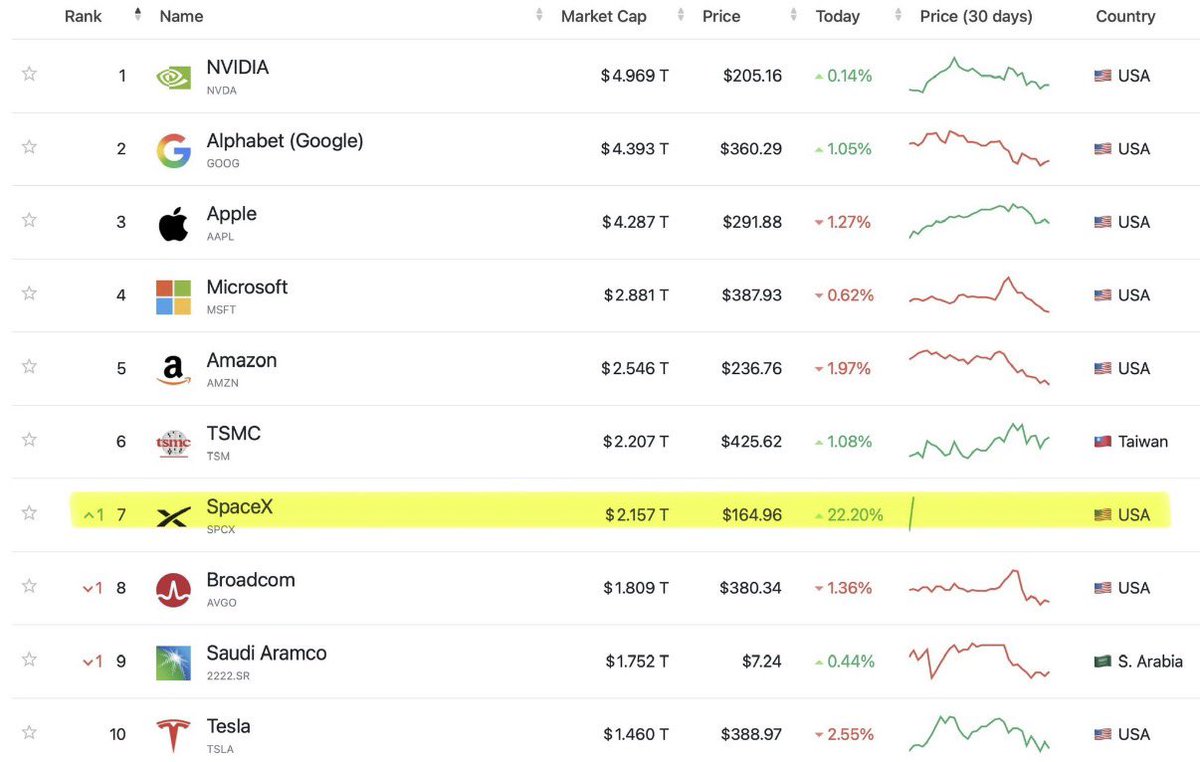This screenshot has height=762, width=1200.
Task: Click the 2222.SR ticker symbol
Action: [226, 676]
